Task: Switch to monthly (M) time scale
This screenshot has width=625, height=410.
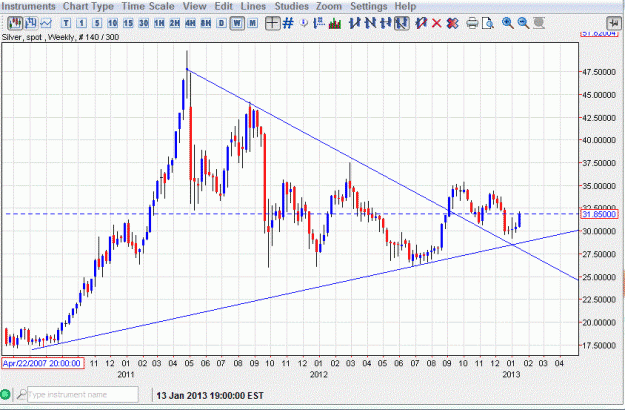Action: point(252,23)
